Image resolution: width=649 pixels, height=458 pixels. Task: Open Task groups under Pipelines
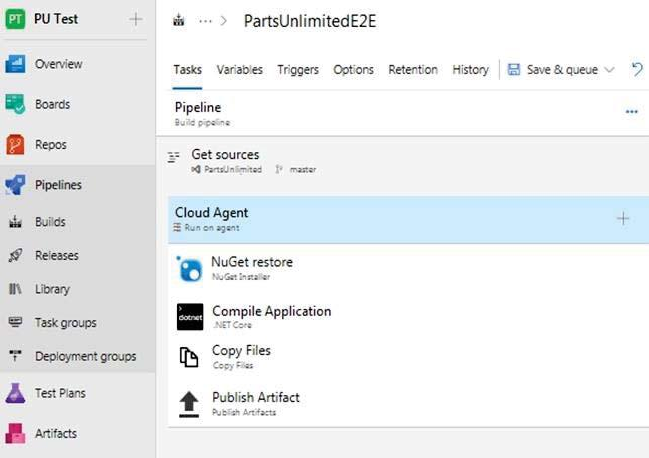click(66, 323)
